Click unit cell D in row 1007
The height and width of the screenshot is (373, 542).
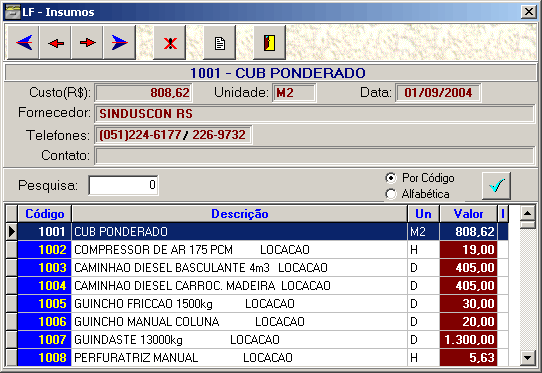coord(423,339)
